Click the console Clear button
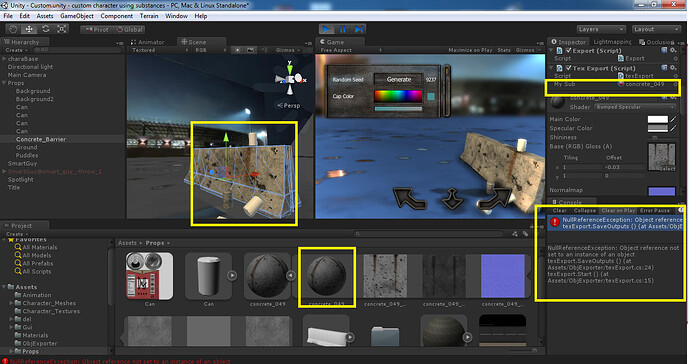Image resolution: width=690 pixels, height=364 pixels. click(x=559, y=210)
